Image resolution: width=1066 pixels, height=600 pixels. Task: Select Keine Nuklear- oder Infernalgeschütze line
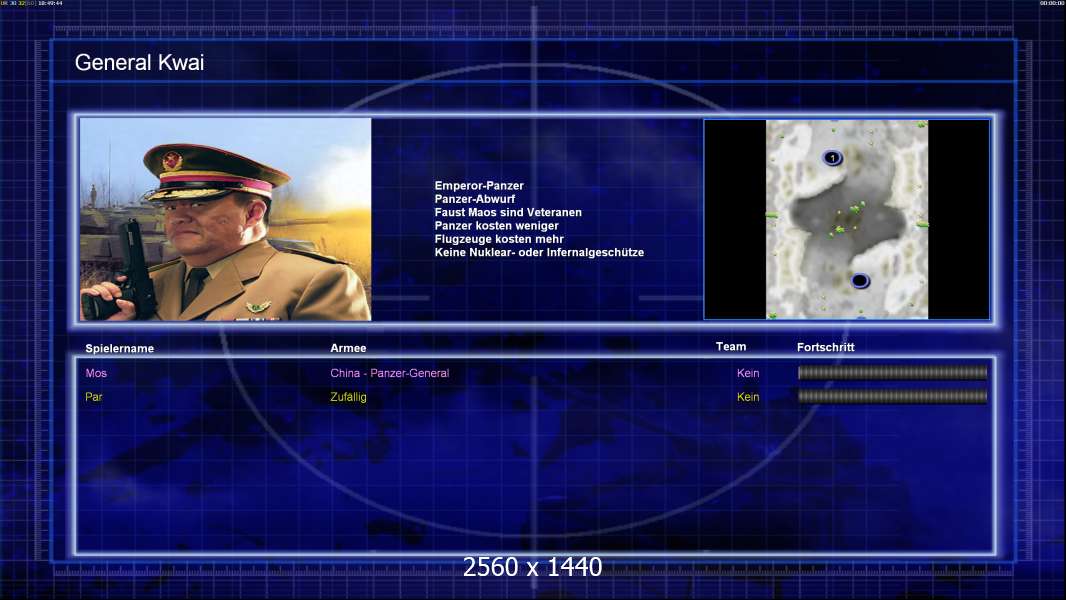pyautogui.click(x=539, y=252)
